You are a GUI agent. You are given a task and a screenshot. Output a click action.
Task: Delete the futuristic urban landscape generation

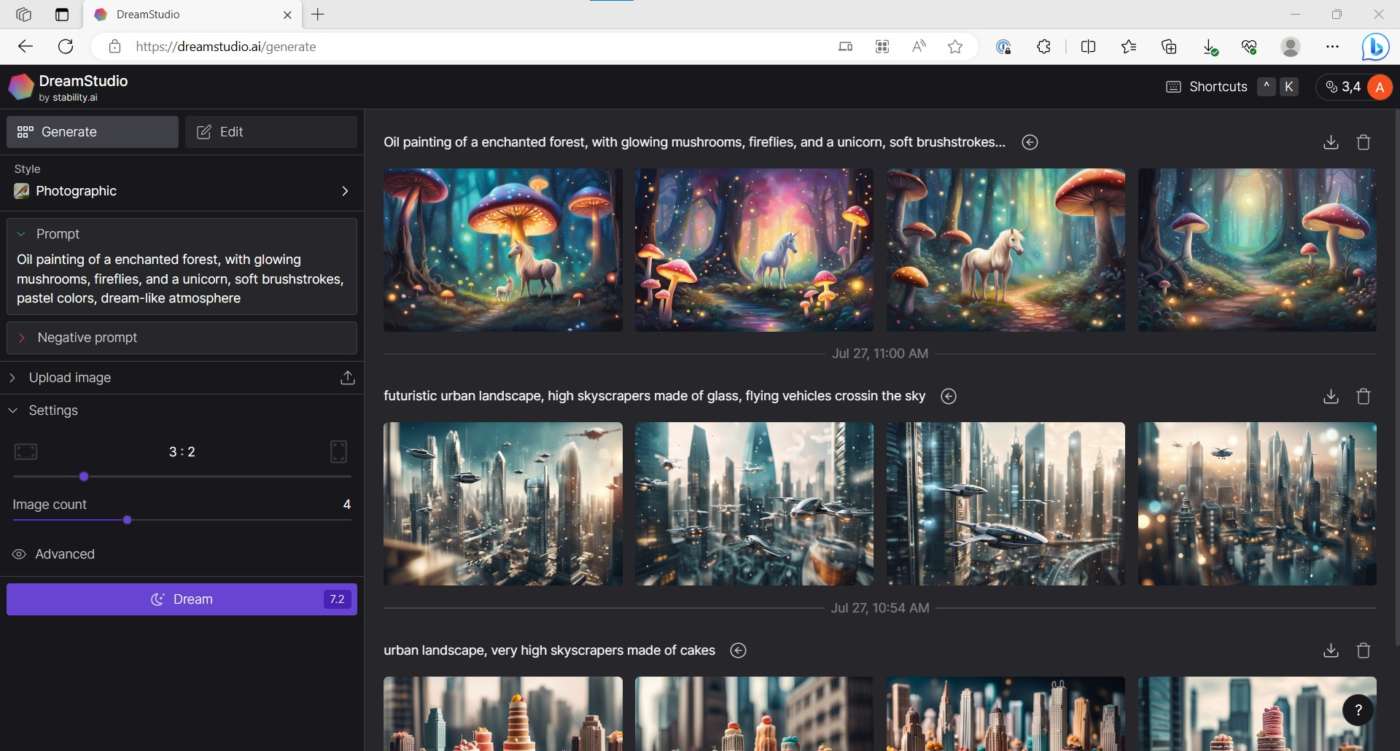tap(1363, 396)
